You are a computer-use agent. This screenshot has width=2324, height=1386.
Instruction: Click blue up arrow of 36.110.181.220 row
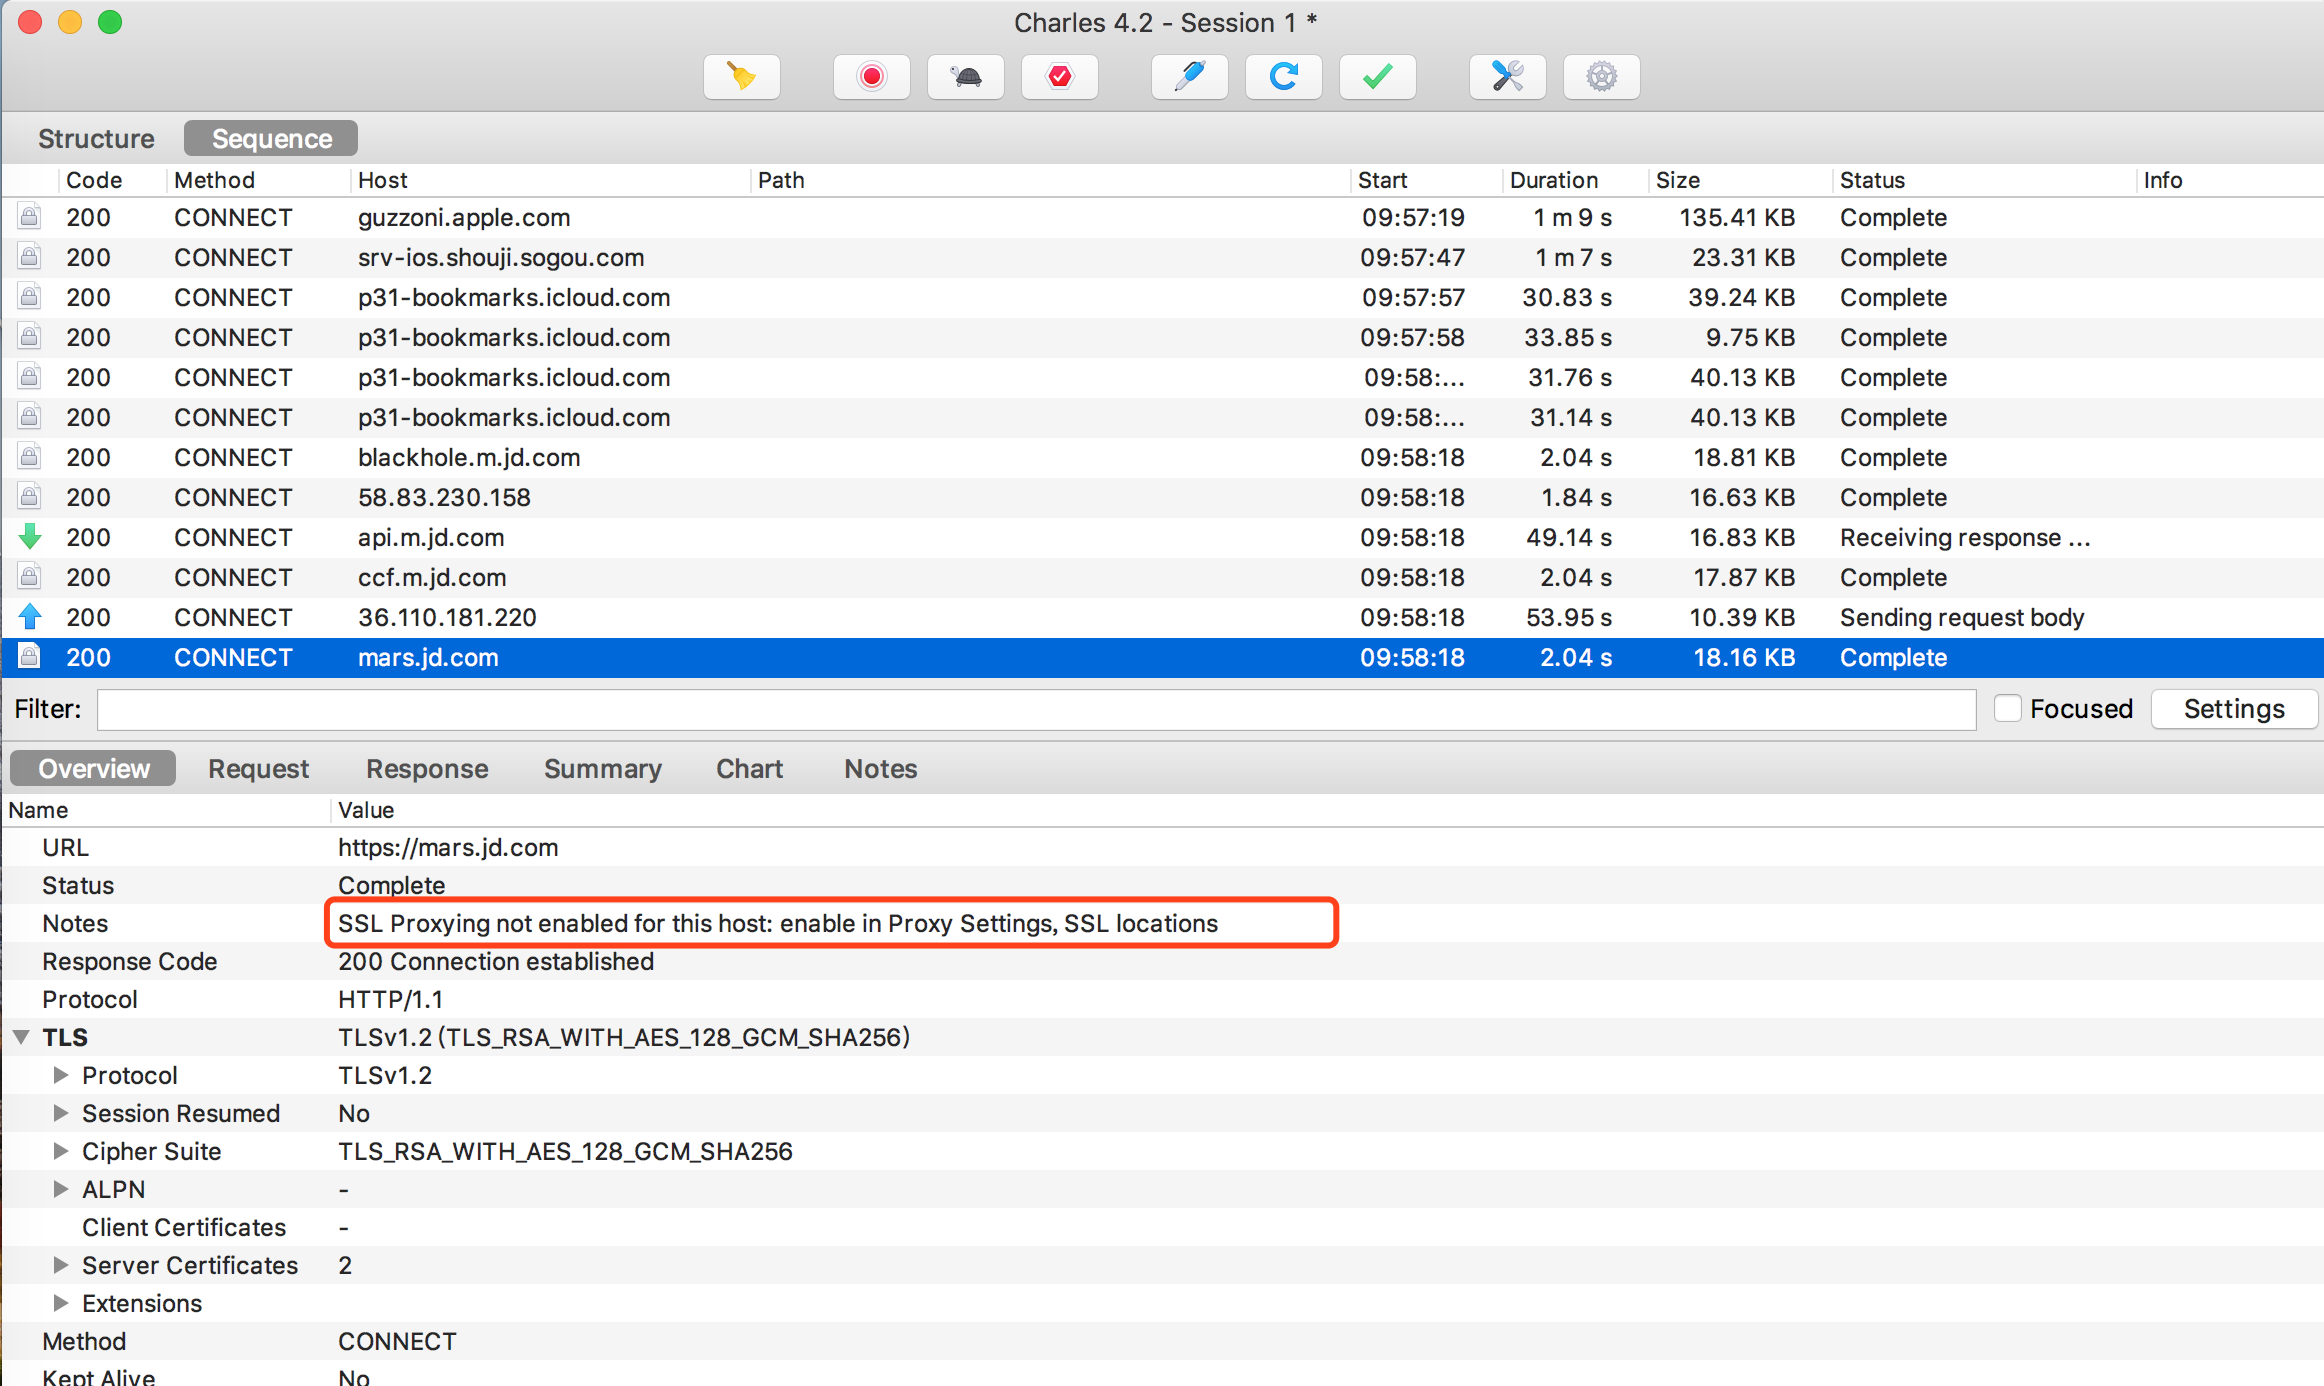coord(30,617)
